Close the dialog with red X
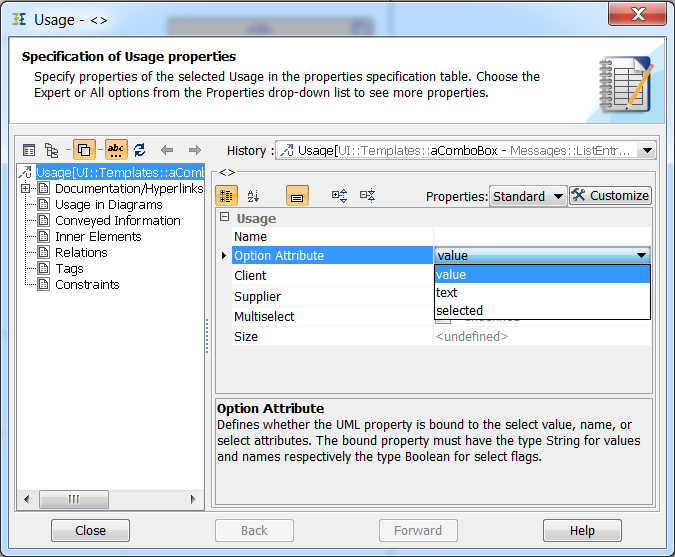675x557 pixels. (x=637, y=14)
